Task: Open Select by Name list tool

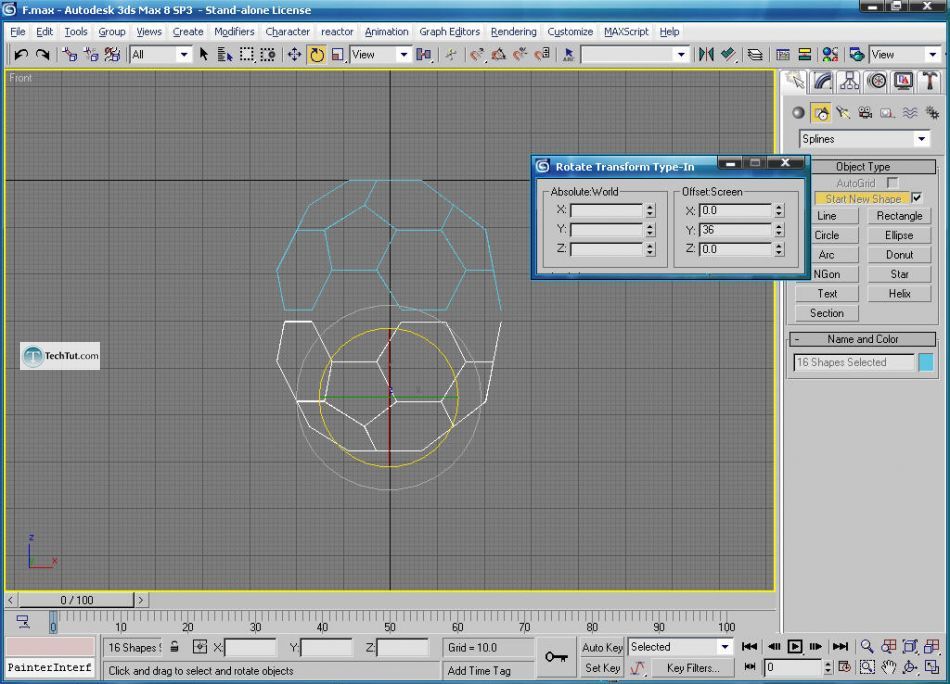Action: click(x=225, y=55)
